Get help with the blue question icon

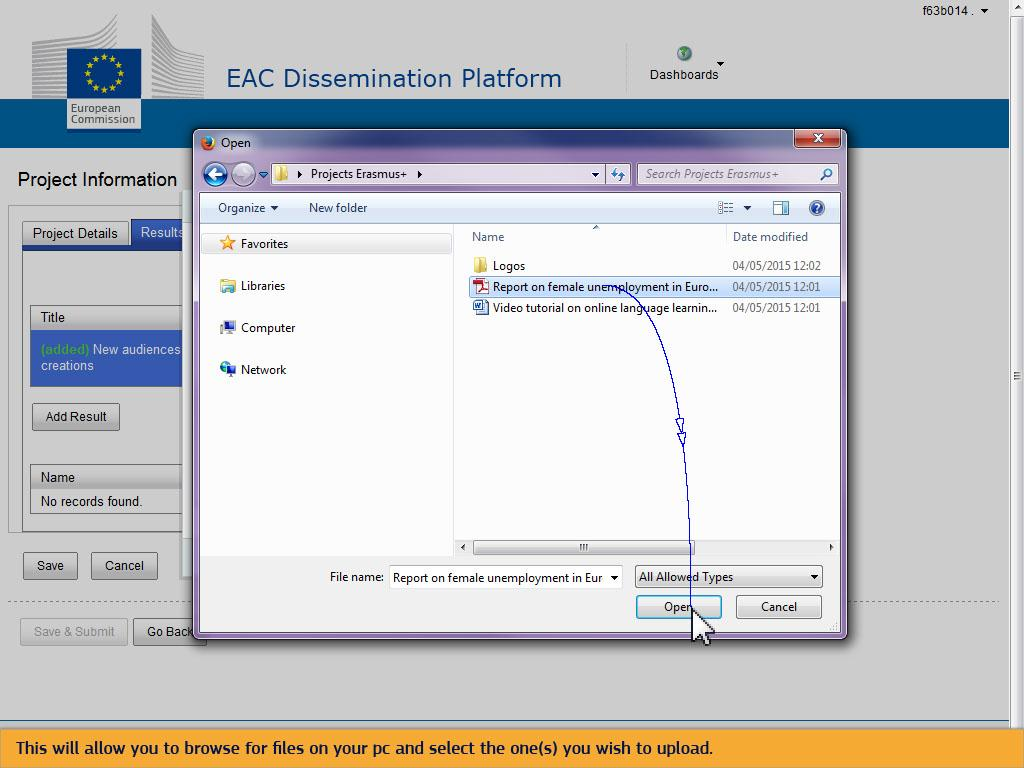coord(816,208)
